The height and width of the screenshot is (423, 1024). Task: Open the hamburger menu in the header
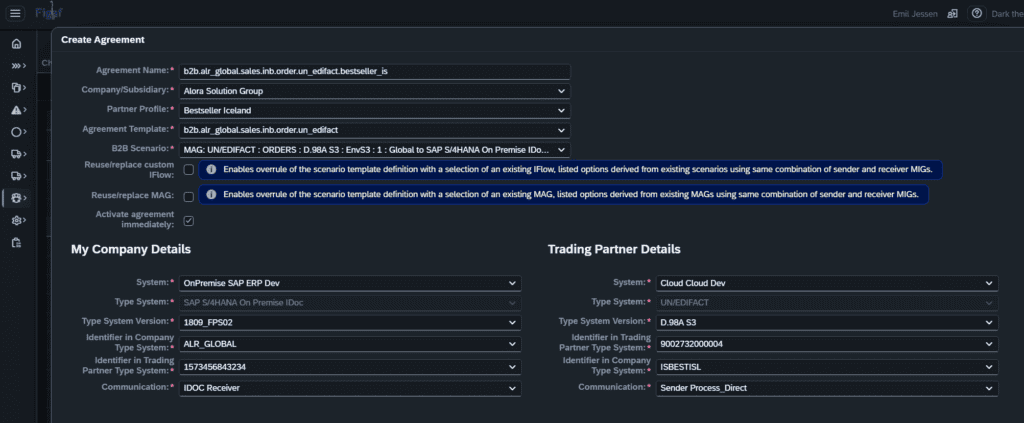pos(16,13)
